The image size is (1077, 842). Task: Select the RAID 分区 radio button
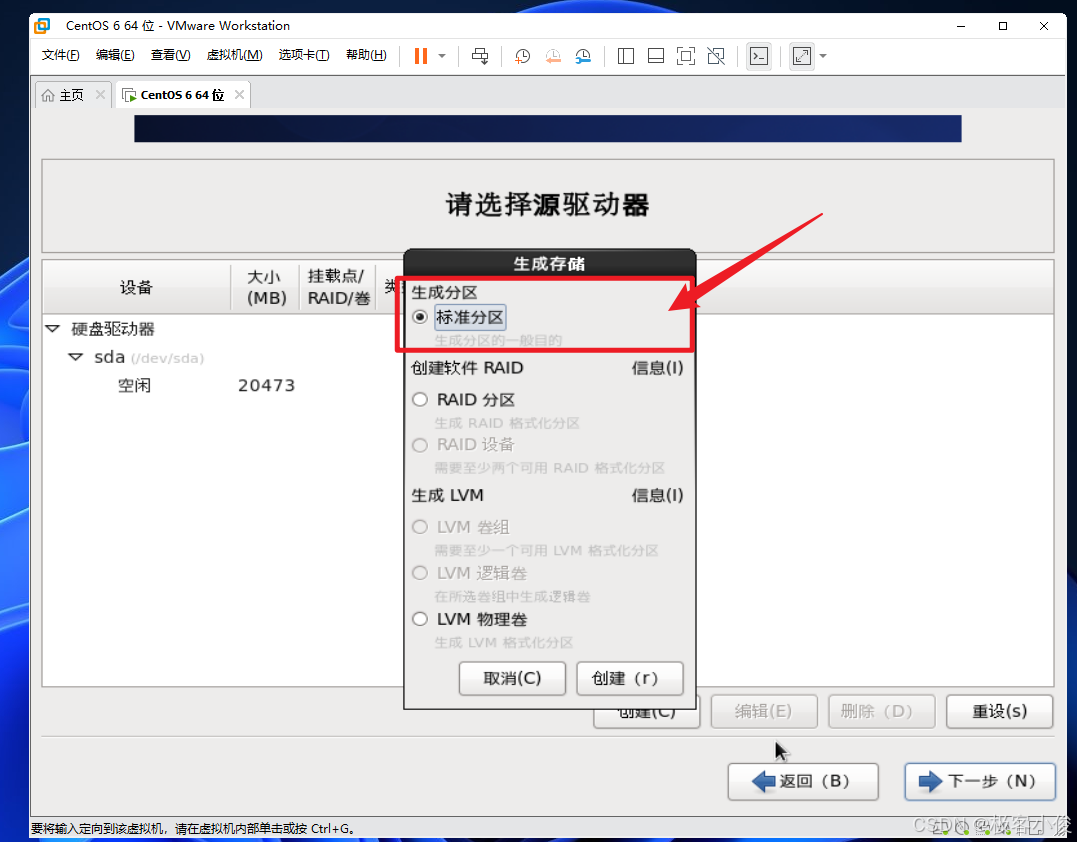420,400
